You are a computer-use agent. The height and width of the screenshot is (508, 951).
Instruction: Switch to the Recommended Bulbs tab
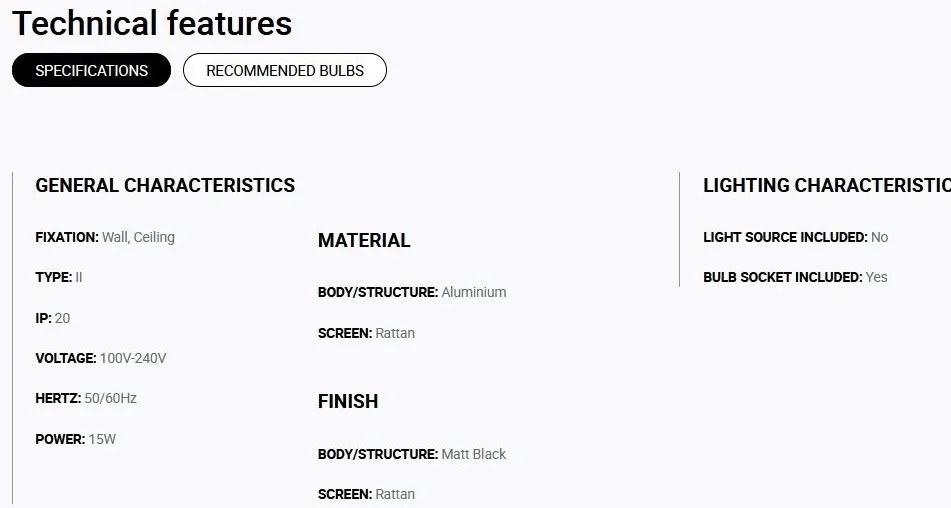click(x=285, y=70)
